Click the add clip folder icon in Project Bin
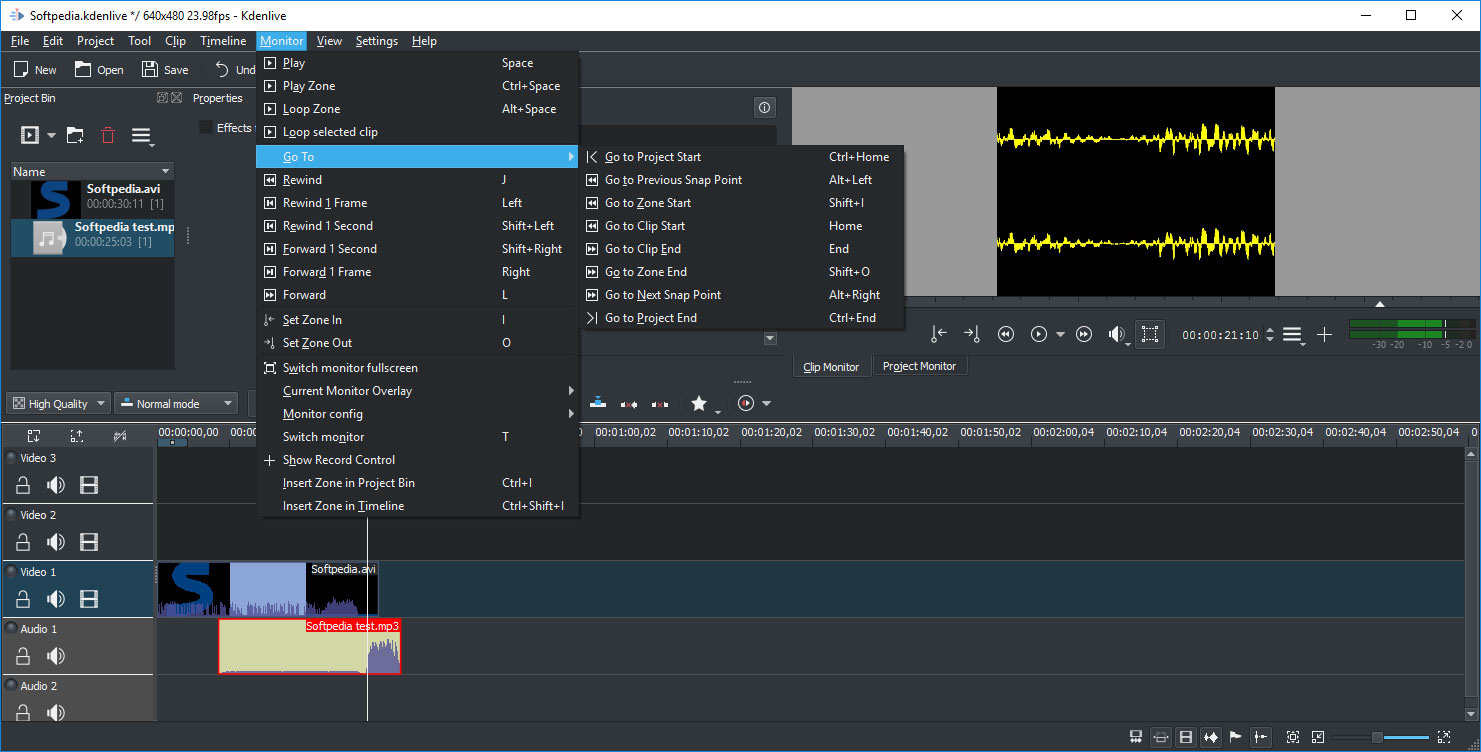 tap(75, 135)
